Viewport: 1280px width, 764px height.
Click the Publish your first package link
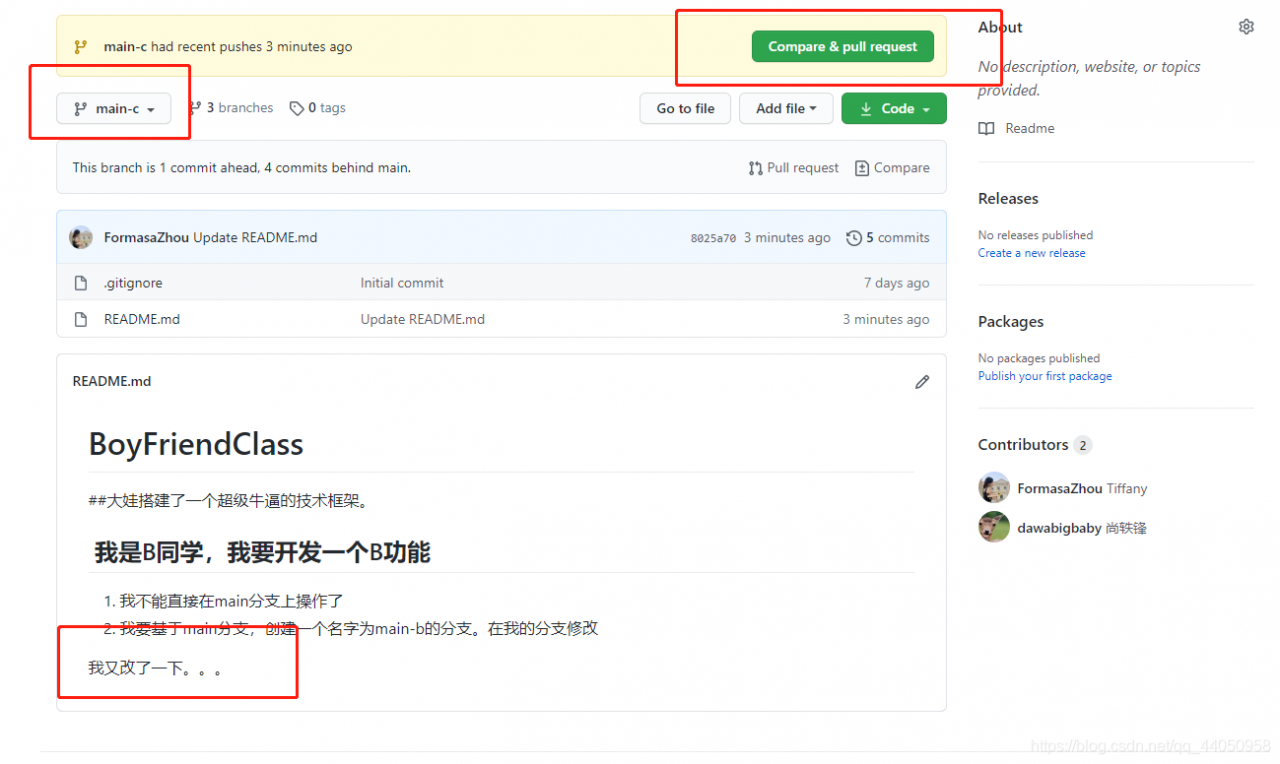(x=1044, y=375)
